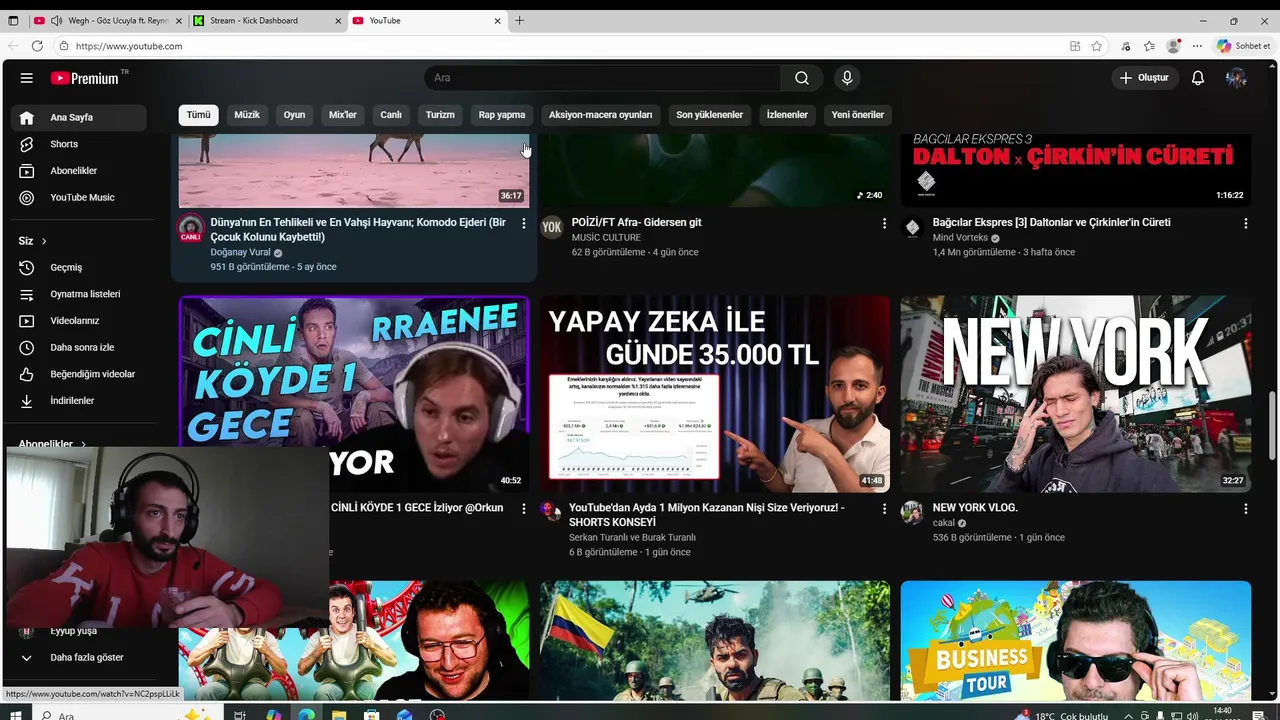1280x720 pixels.
Task: Open the MUSİC CULTURE channel link
Action: click(606, 238)
